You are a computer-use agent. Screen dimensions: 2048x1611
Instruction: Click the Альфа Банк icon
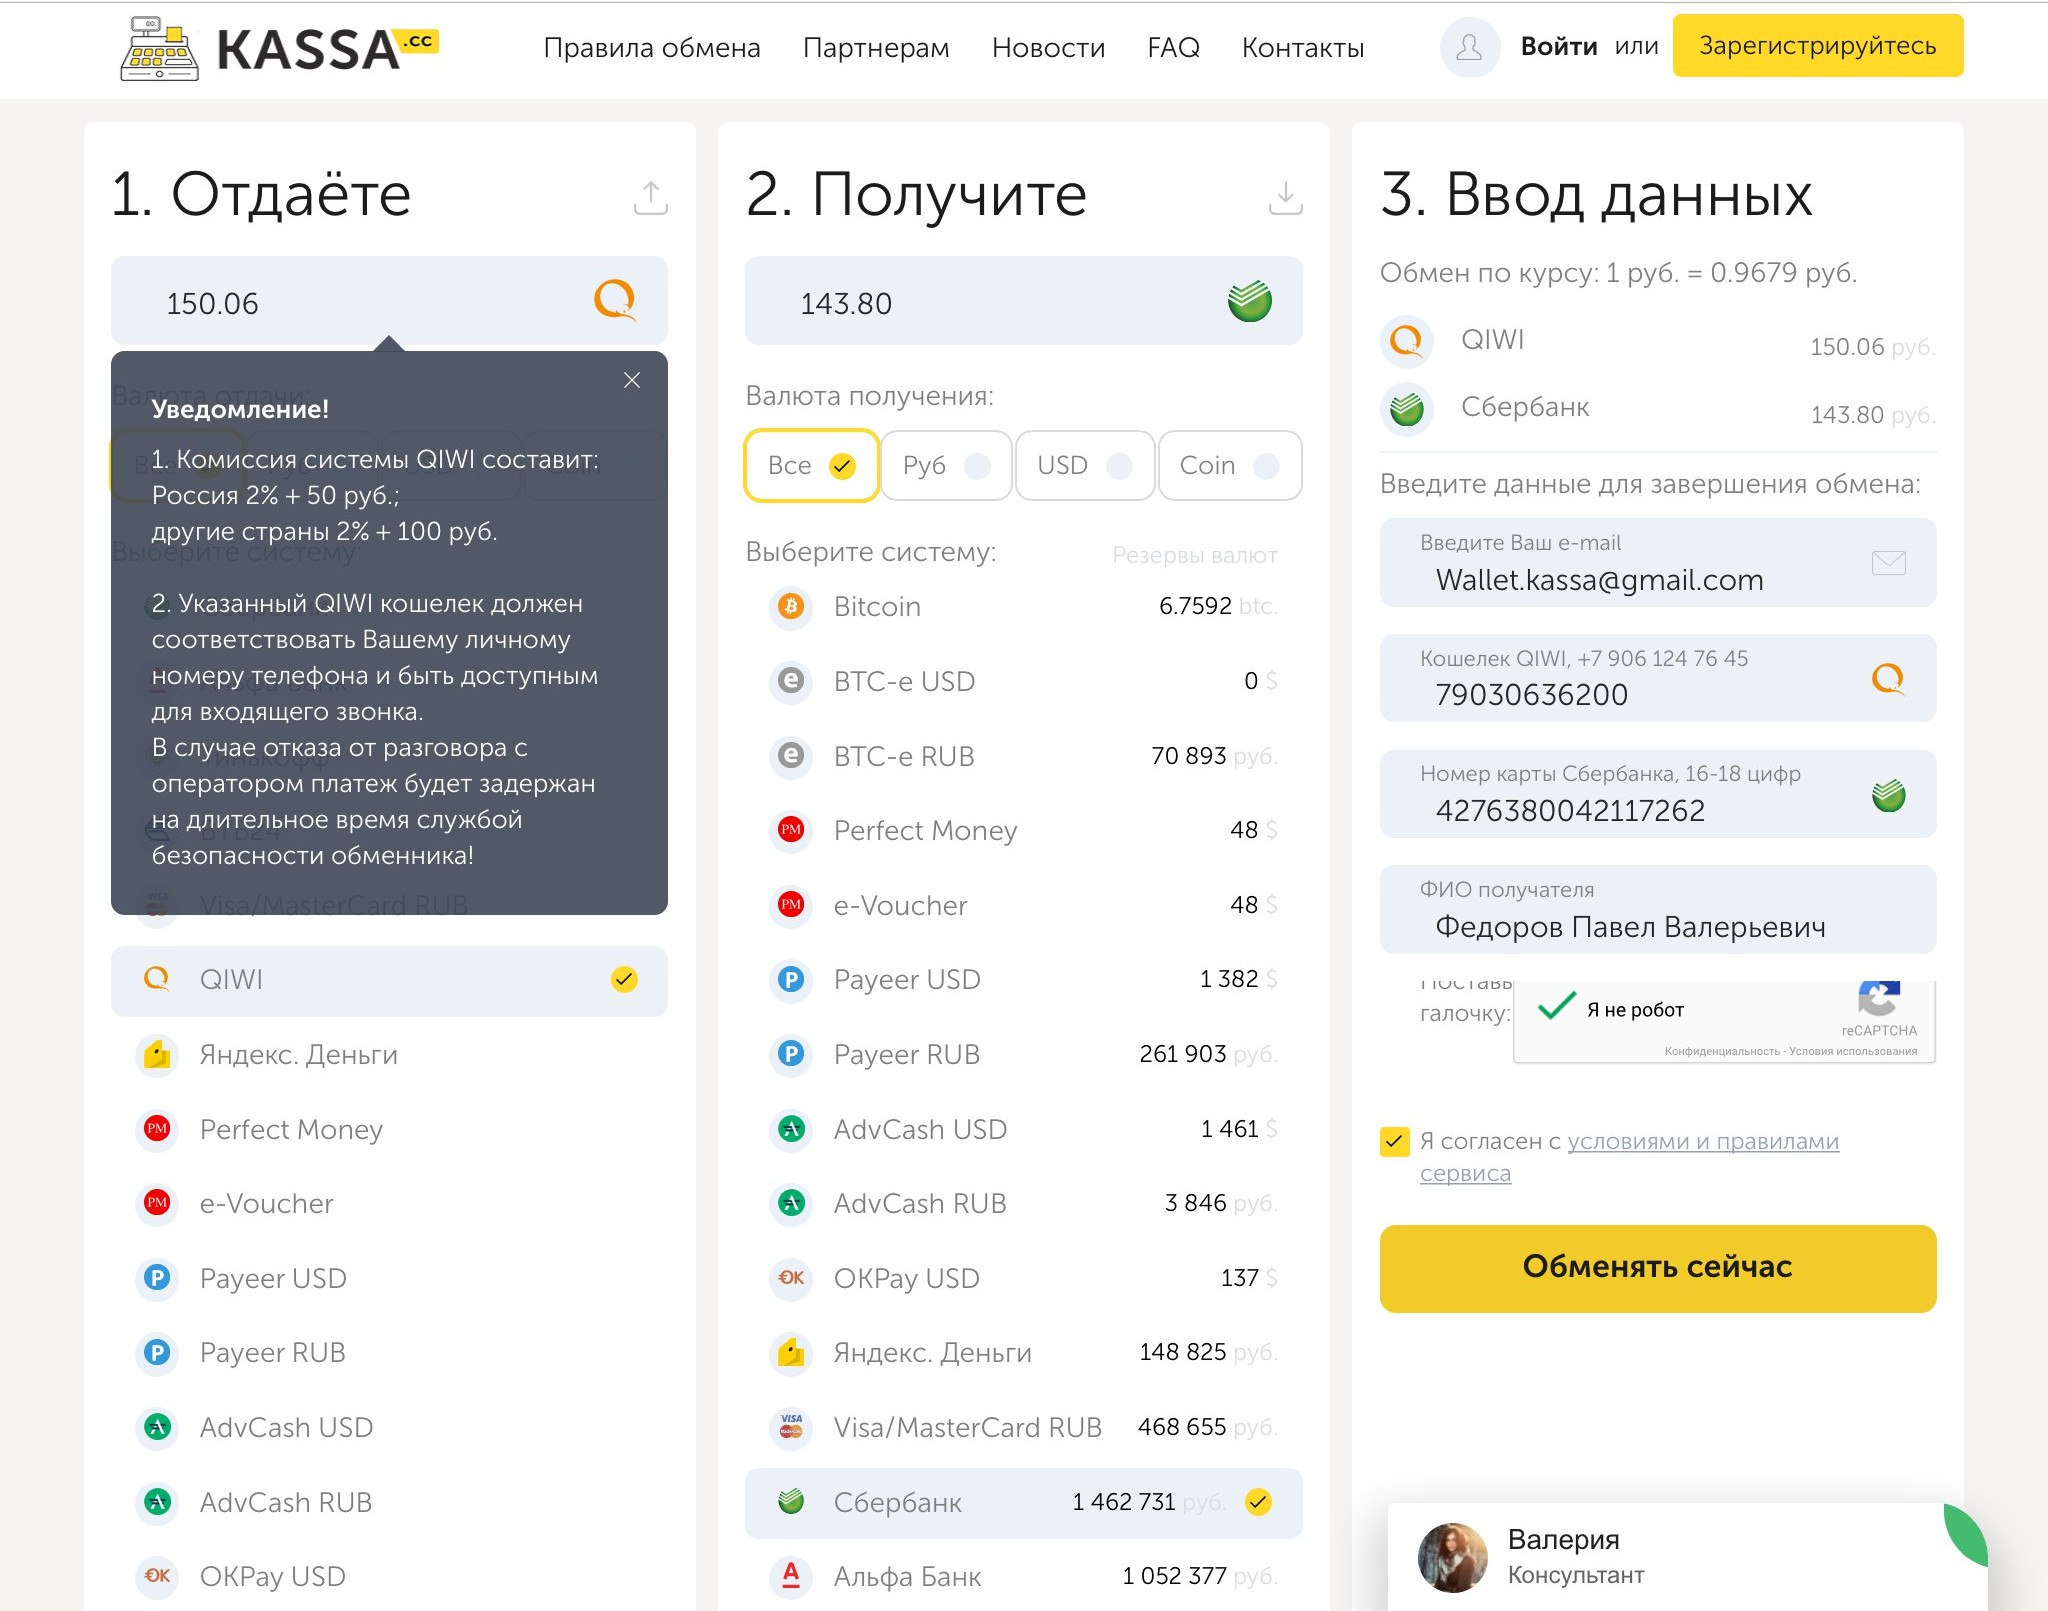pyautogui.click(x=791, y=1576)
